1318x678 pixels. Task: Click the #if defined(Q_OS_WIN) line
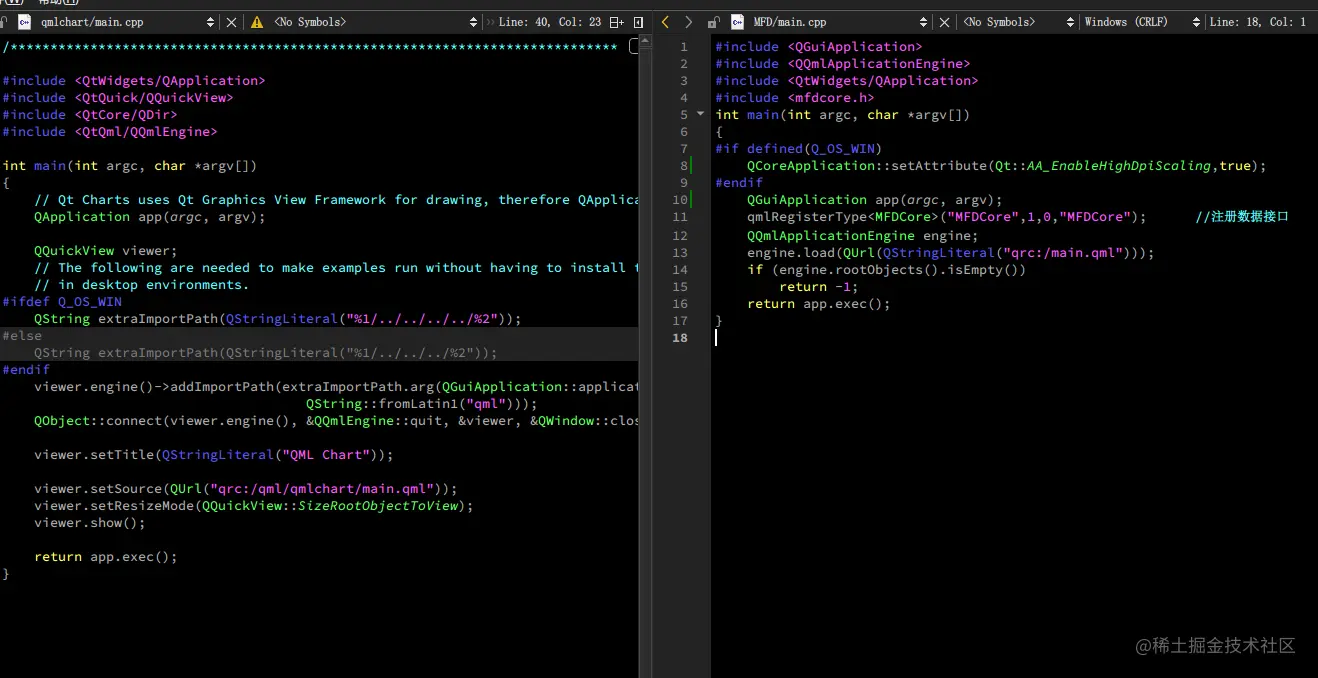[798, 149]
